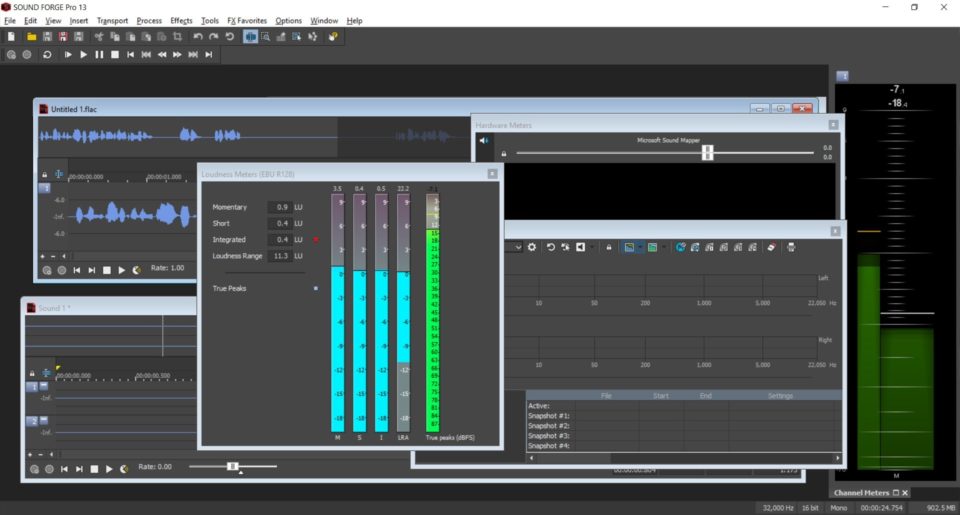Click Play in Sound 1 window transport
This screenshot has height=515, width=960.
(109, 469)
